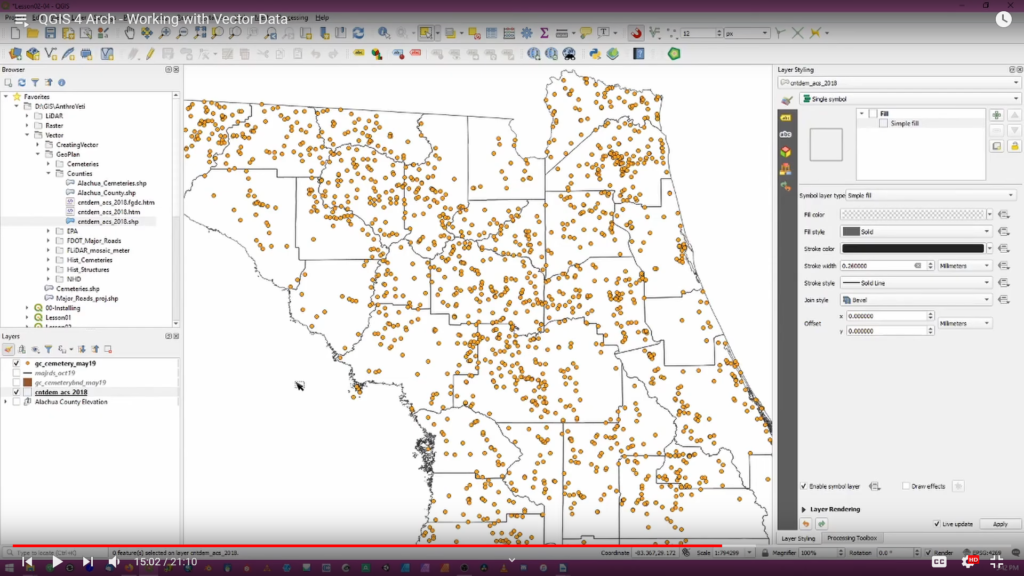Click the Browser panel filter icon
Viewport: 1024px width, 576px height.
tap(35, 83)
